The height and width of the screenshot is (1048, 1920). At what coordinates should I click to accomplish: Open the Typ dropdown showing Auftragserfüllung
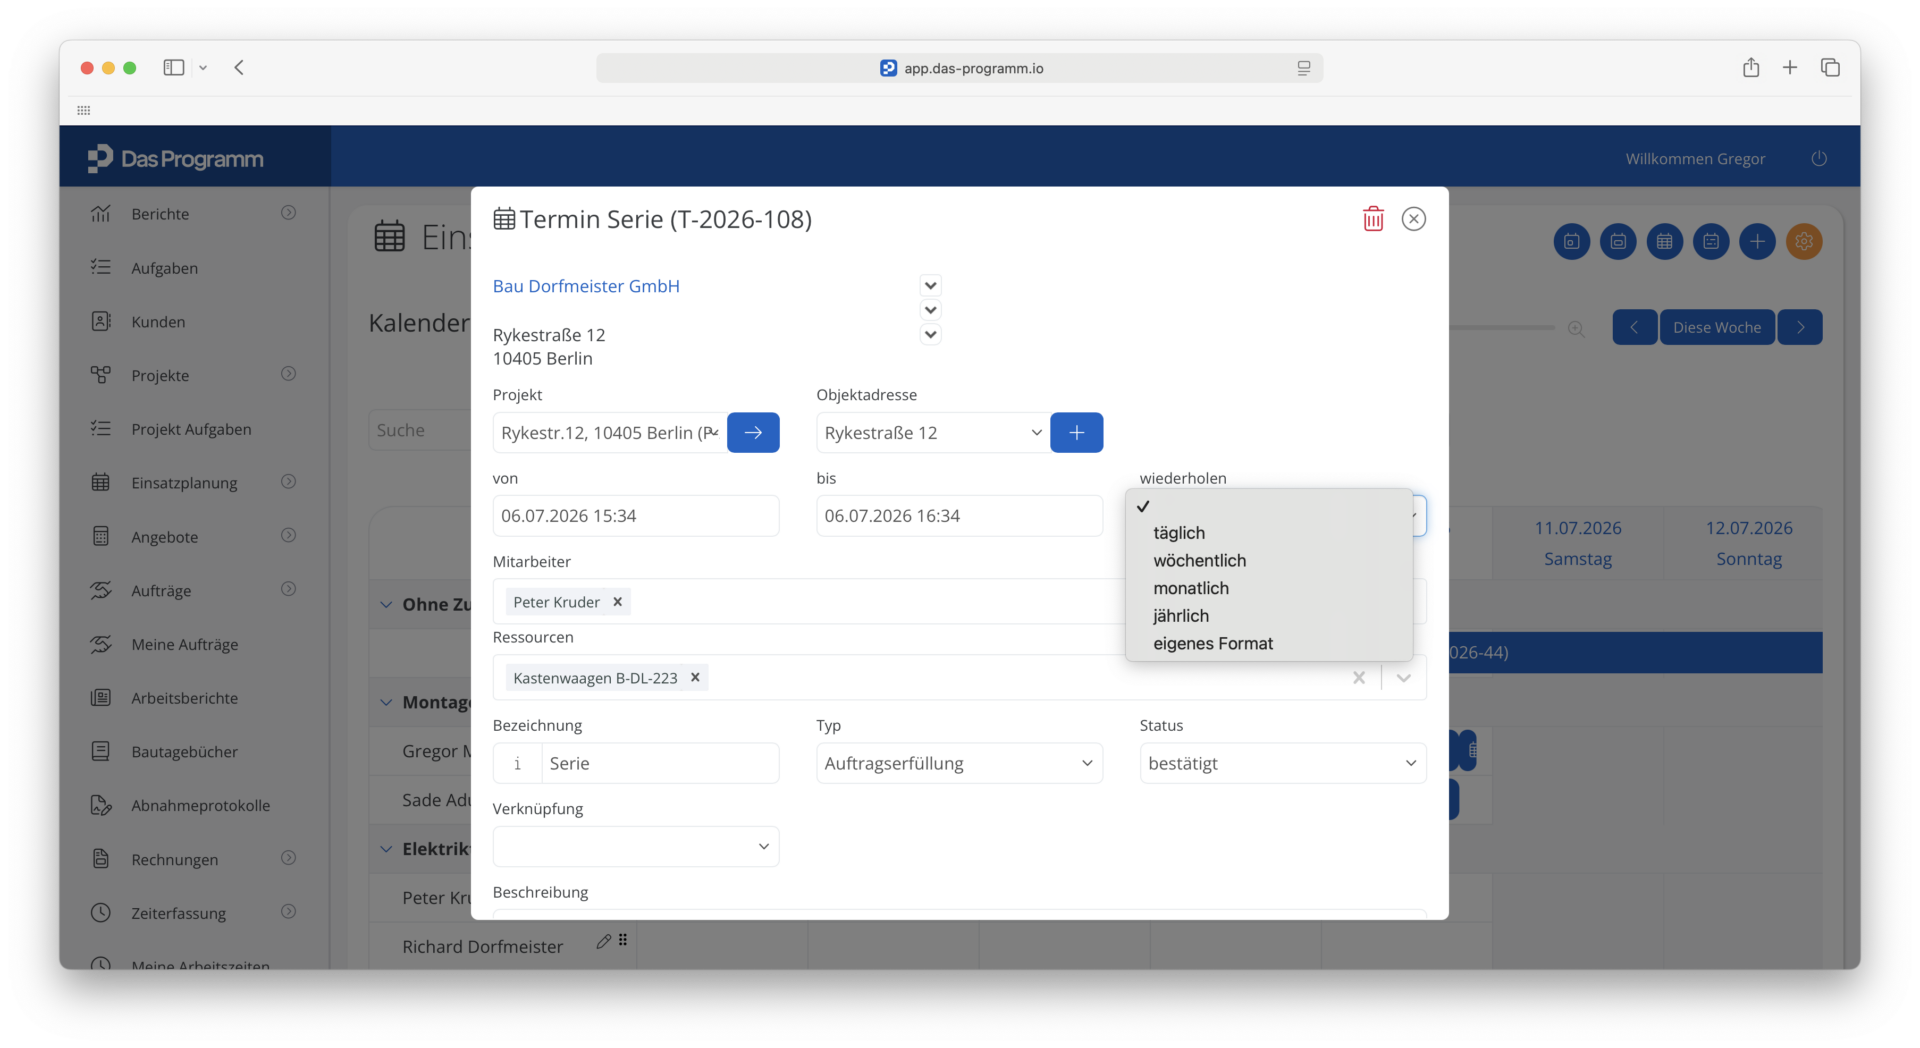[959, 764]
